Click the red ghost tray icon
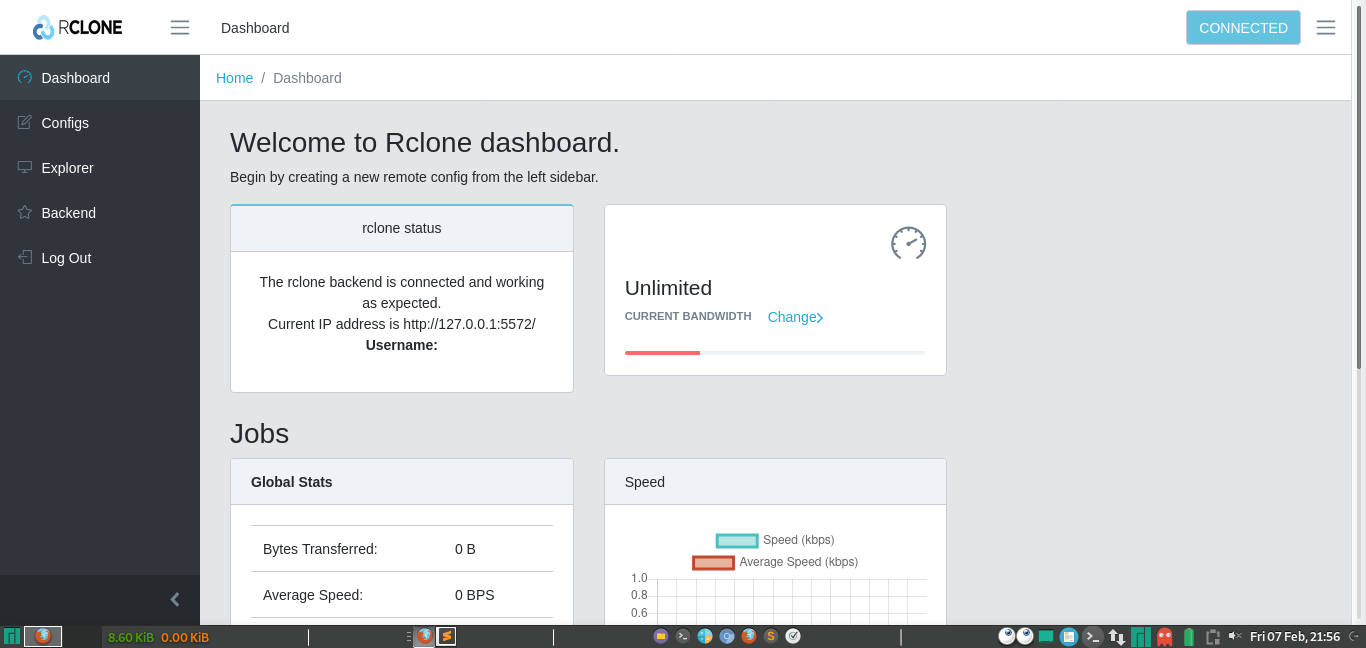 [x=1164, y=636]
